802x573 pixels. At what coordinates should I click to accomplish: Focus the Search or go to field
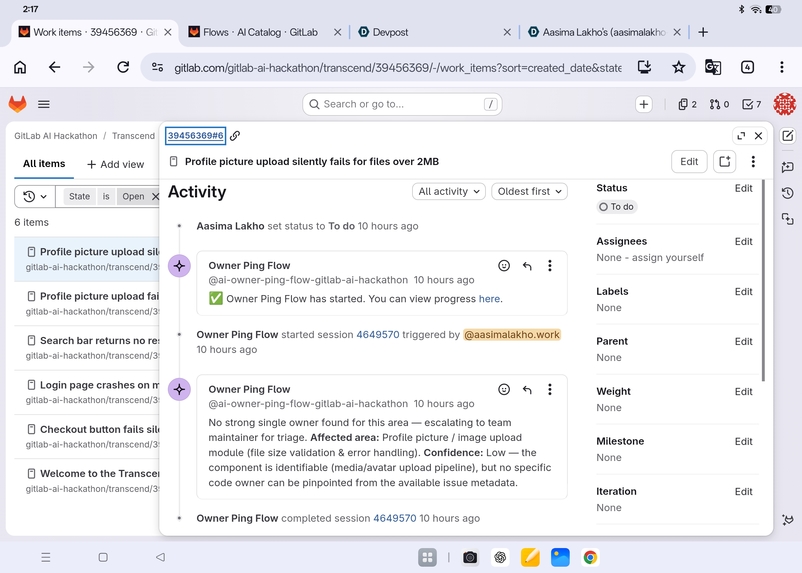pos(402,104)
